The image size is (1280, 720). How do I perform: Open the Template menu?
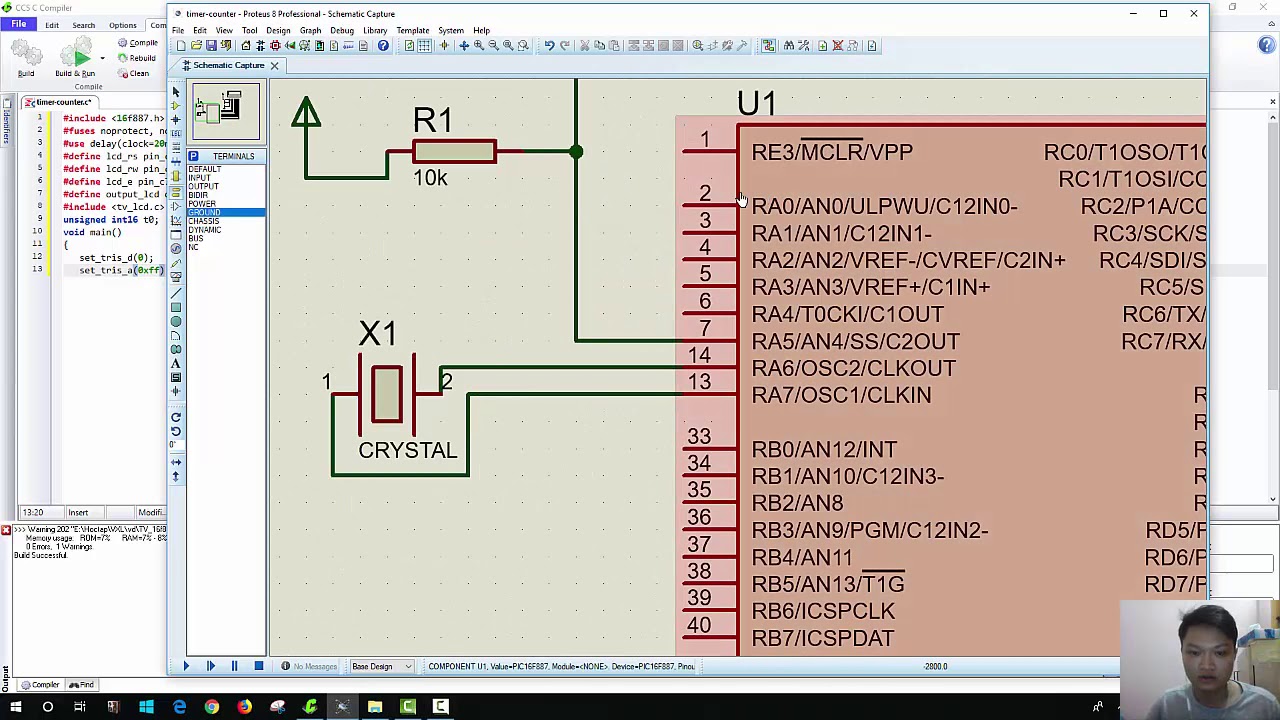(412, 30)
